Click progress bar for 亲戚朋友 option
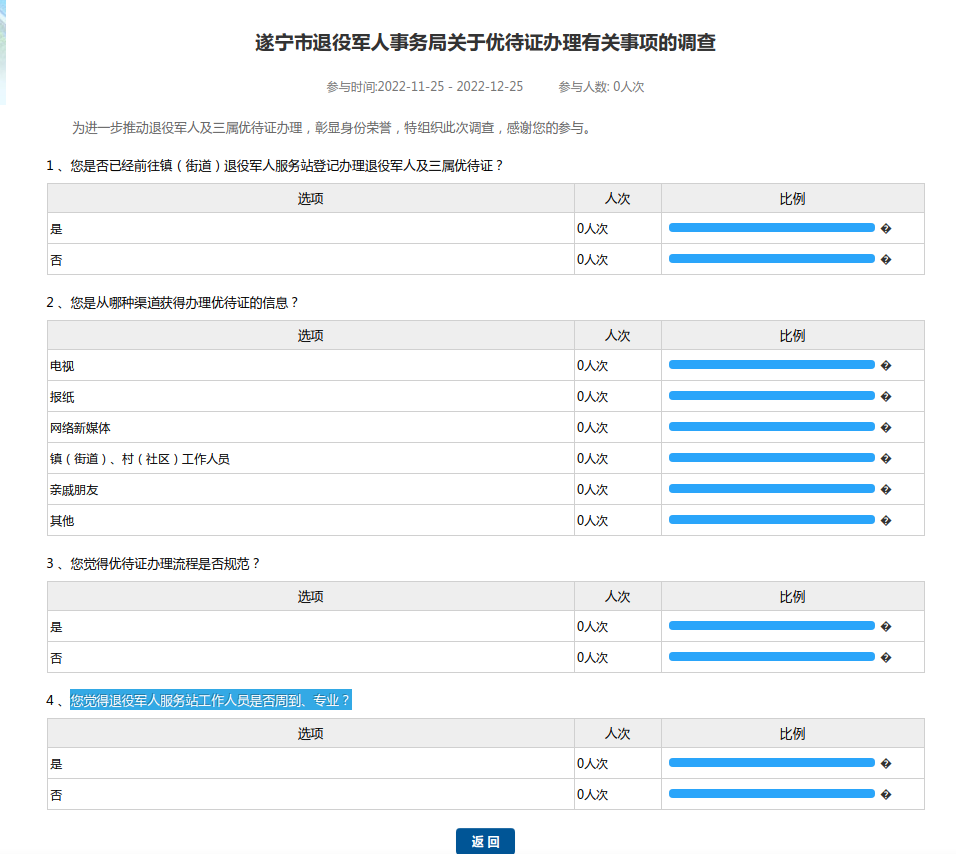 point(771,489)
